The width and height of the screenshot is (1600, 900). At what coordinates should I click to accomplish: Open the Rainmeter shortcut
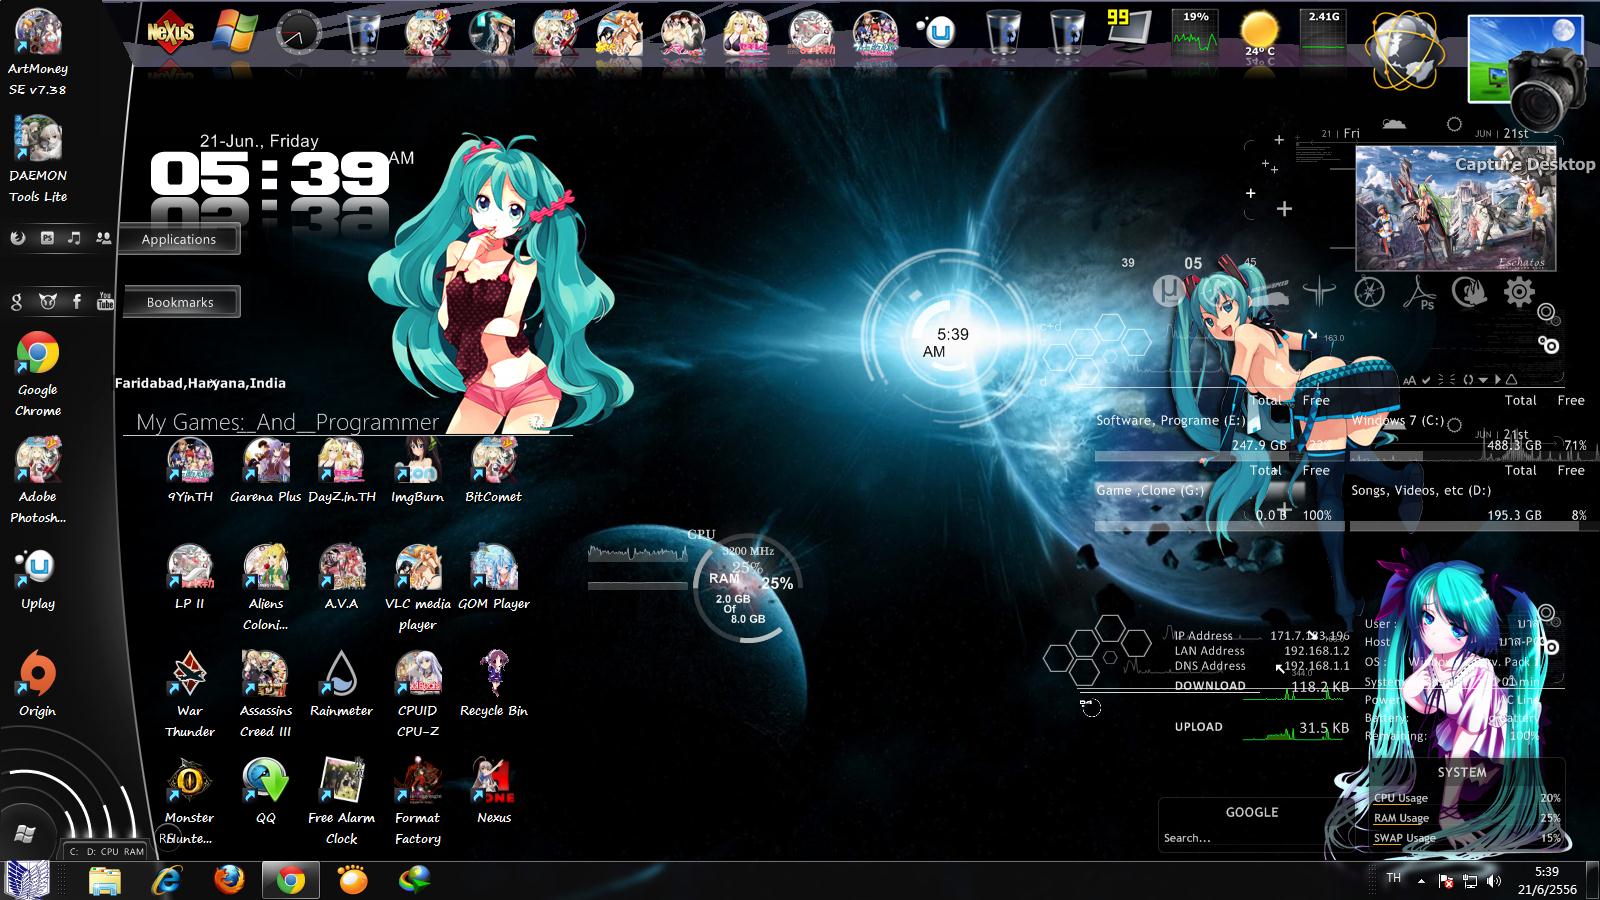pyautogui.click(x=342, y=685)
